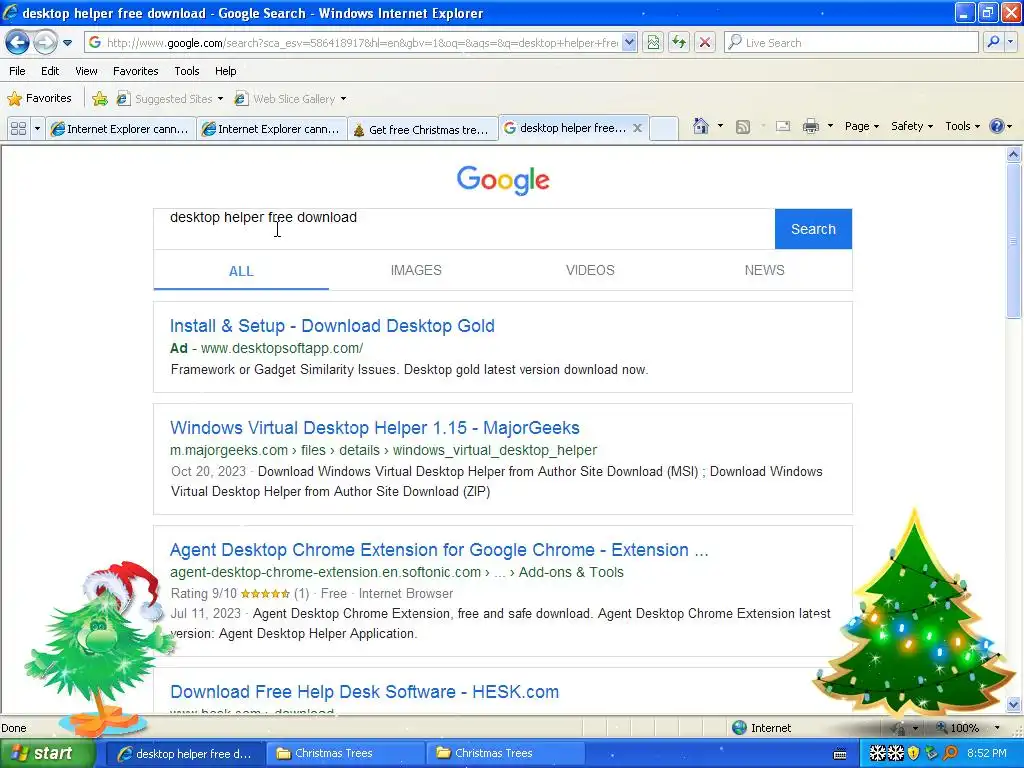Click the RSS Feeds icon

(743, 127)
